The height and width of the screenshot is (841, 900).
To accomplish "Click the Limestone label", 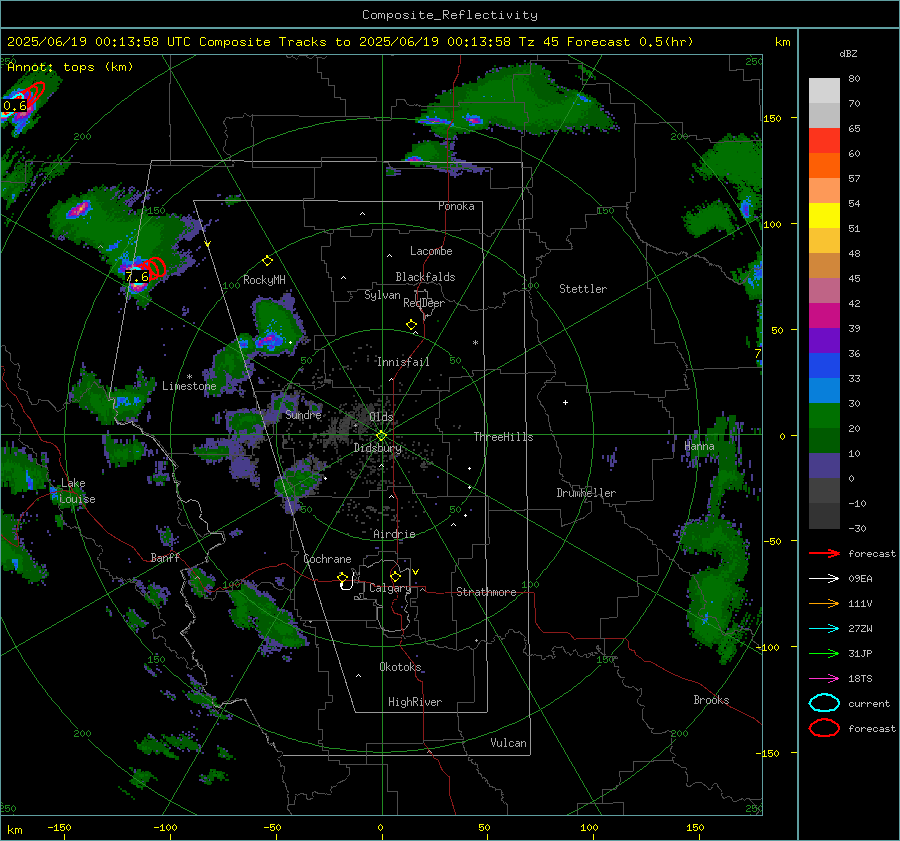I will pos(189,386).
